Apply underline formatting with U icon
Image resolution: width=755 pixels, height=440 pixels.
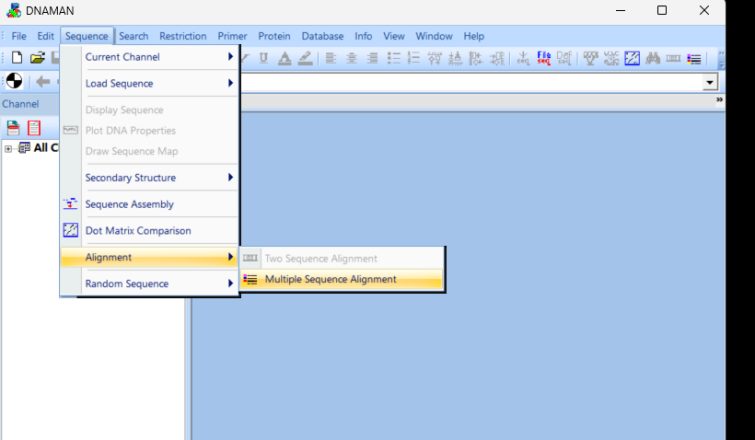pos(263,58)
